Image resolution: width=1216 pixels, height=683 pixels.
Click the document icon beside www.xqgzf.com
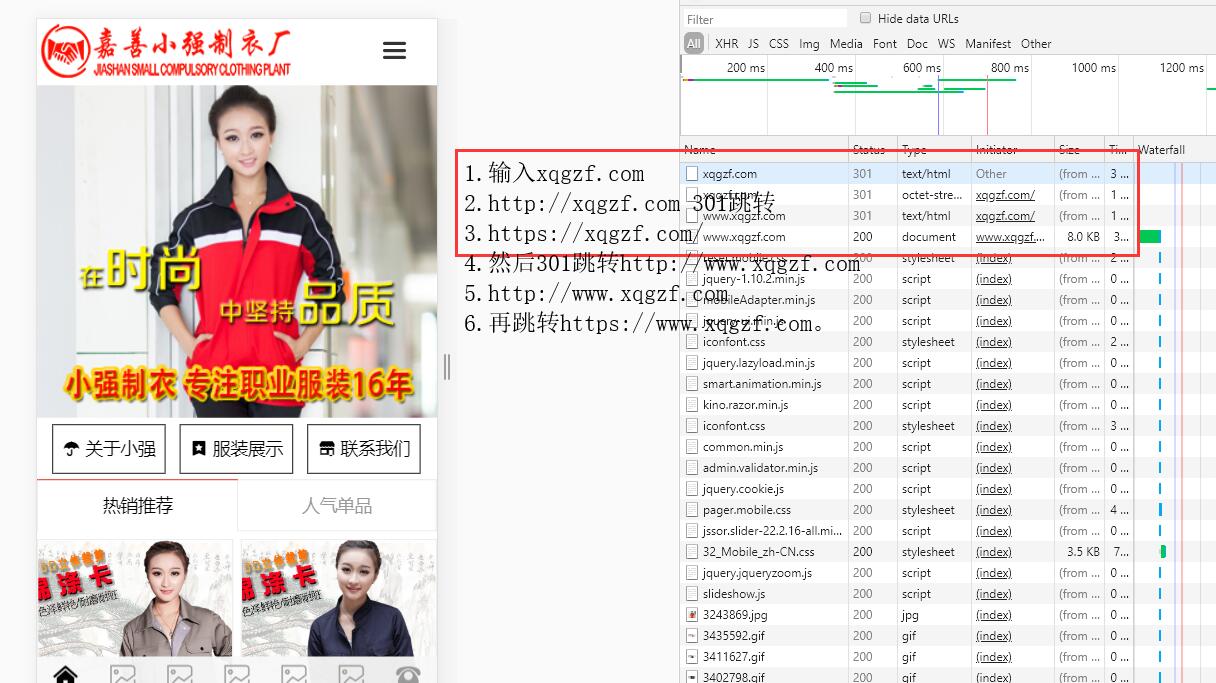point(690,237)
